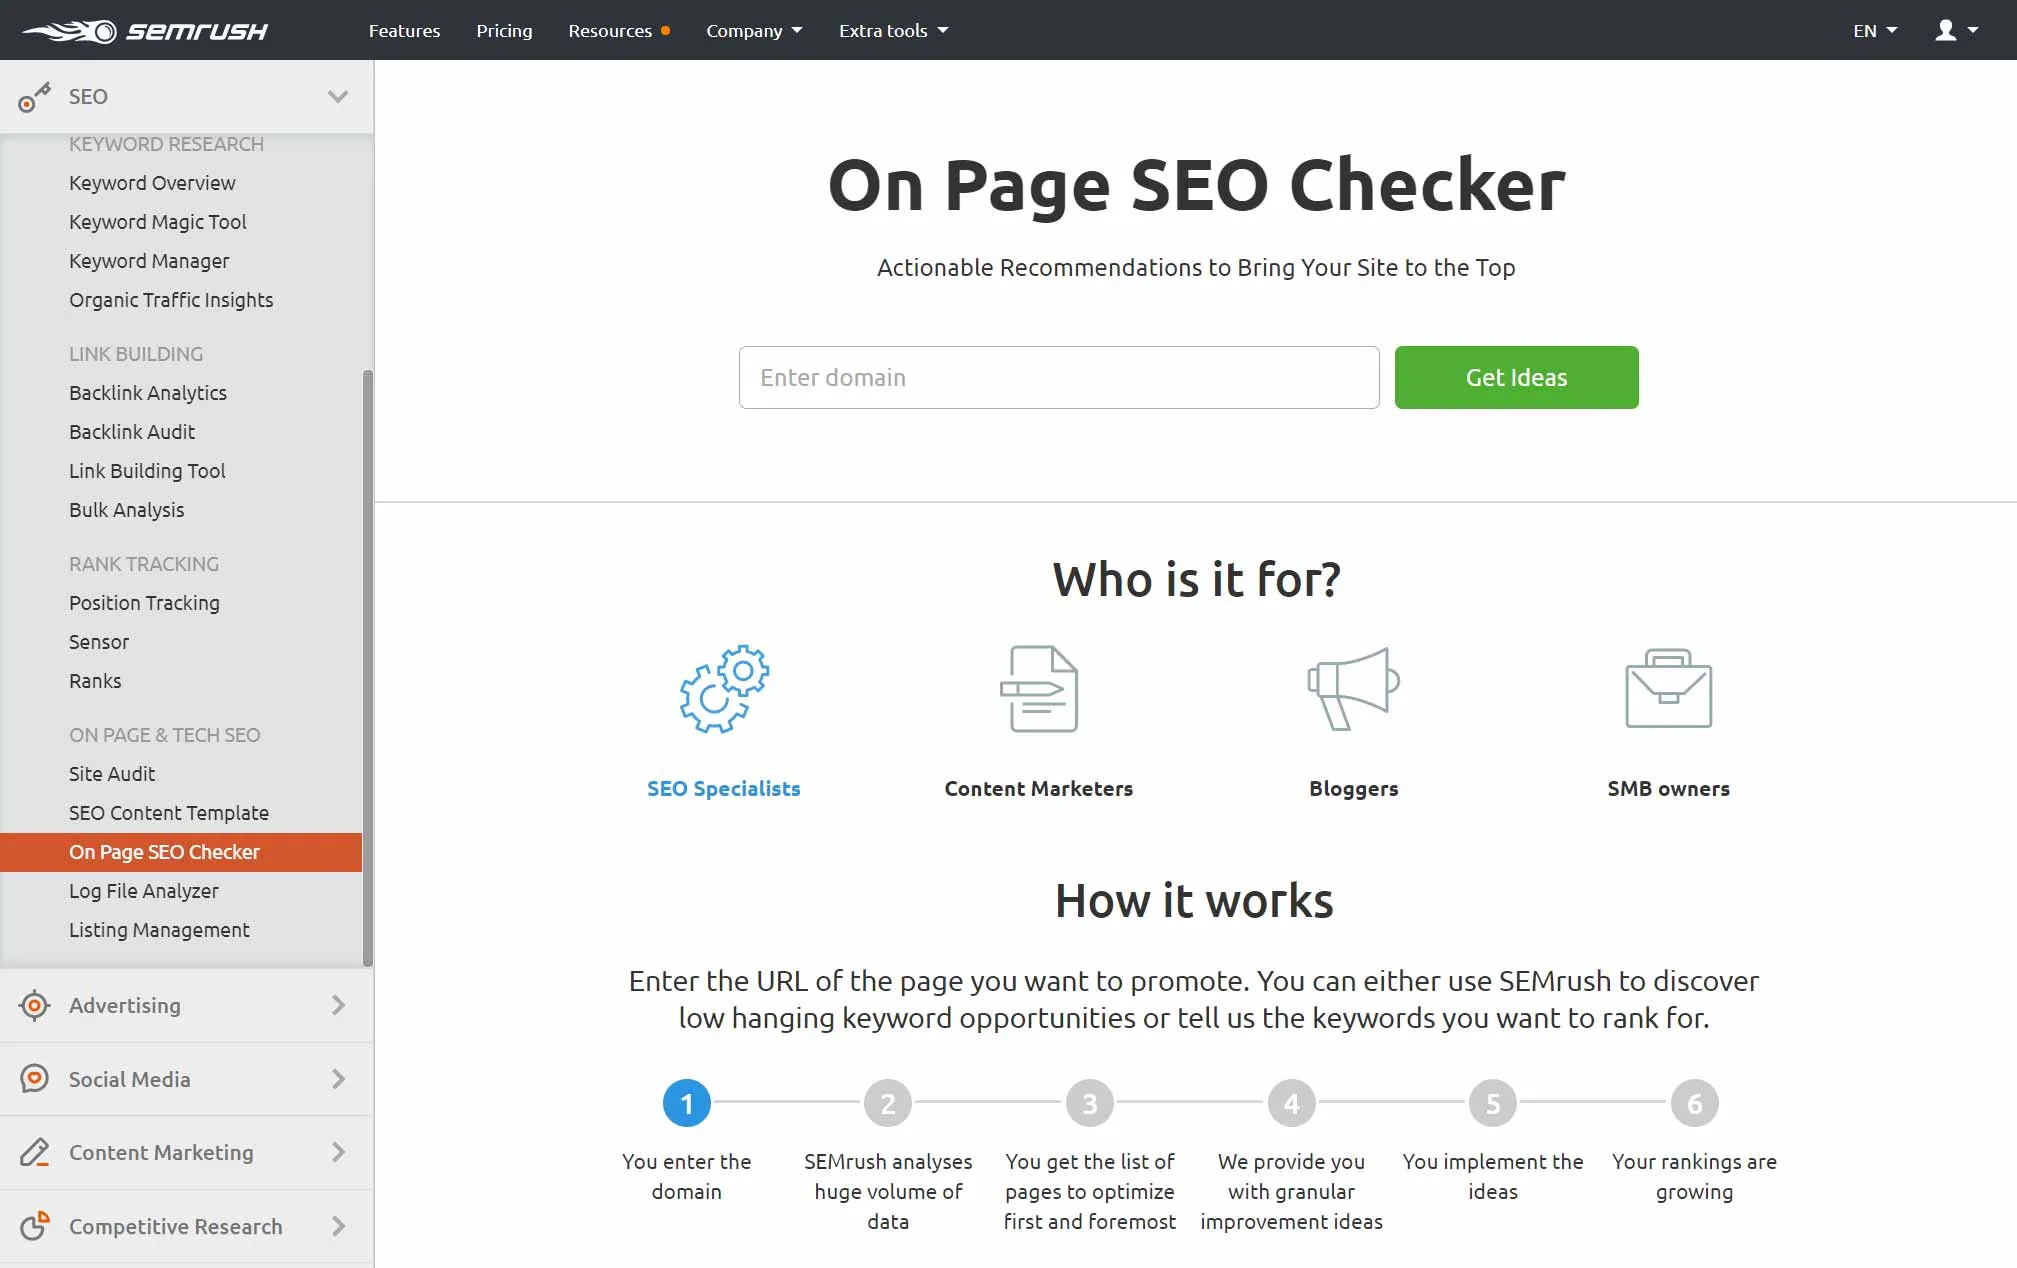Open the EN language dropdown
The image size is (2017, 1268).
pos(1875,31)
